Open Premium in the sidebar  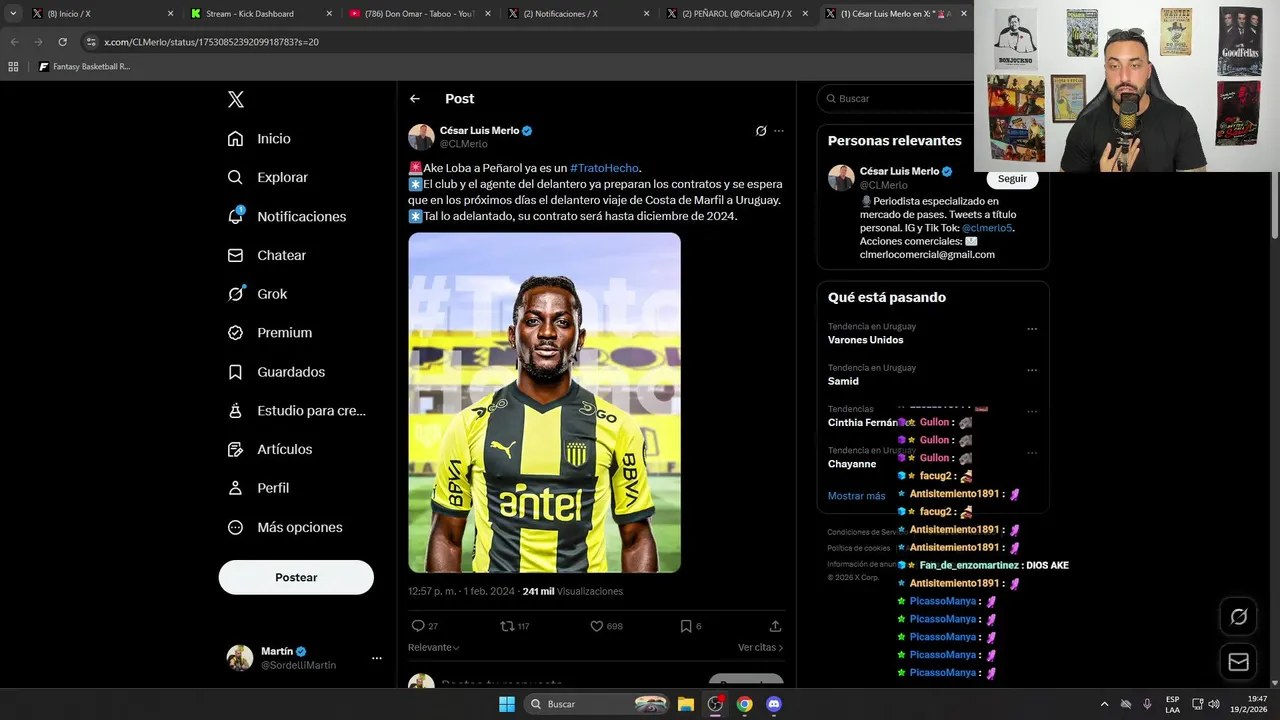270,333
